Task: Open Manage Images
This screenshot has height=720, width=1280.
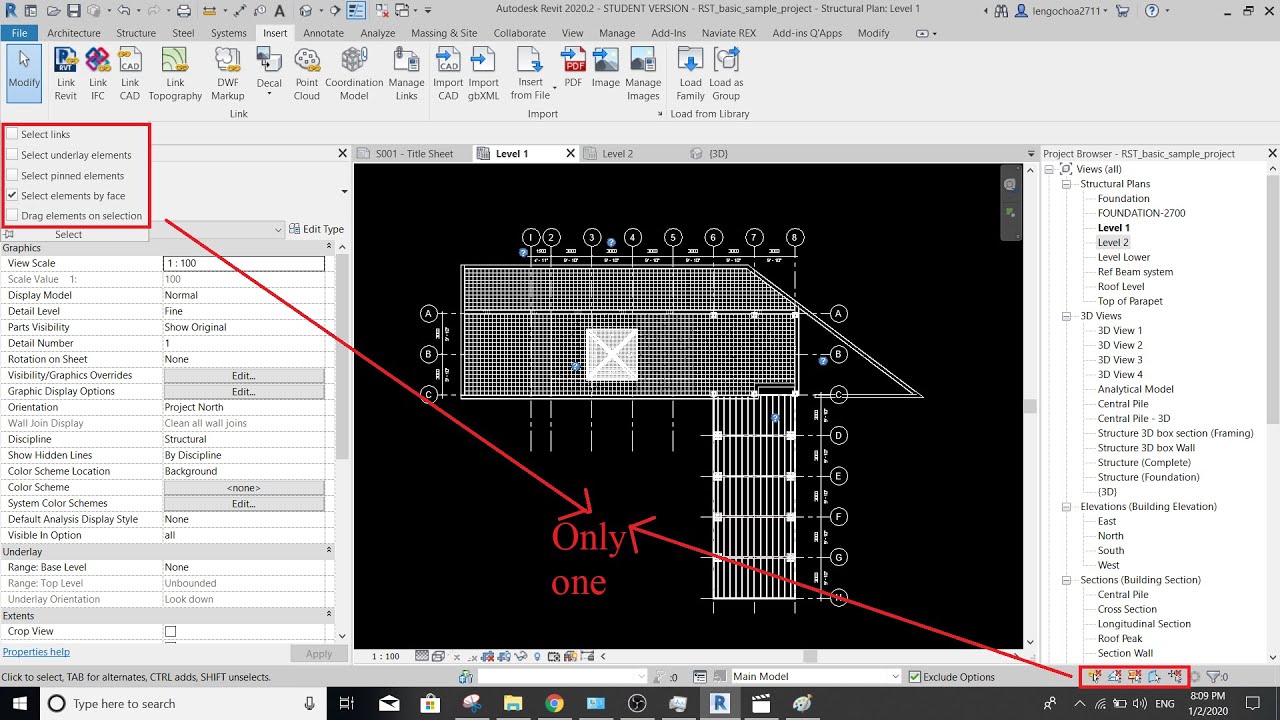Action: point(643,73)
